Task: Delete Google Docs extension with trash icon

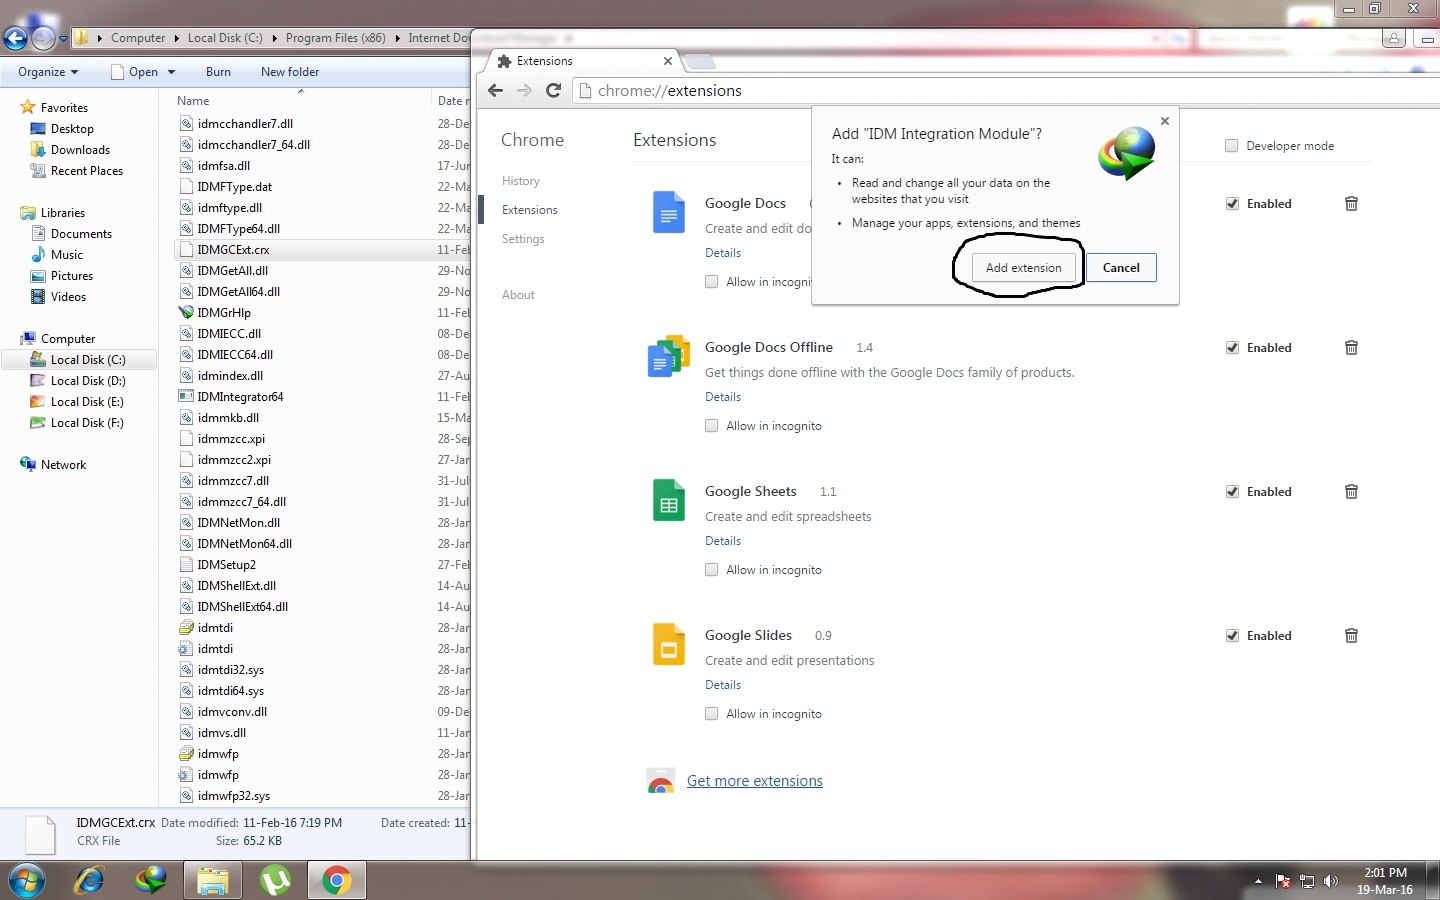Action: (1351, 203)
